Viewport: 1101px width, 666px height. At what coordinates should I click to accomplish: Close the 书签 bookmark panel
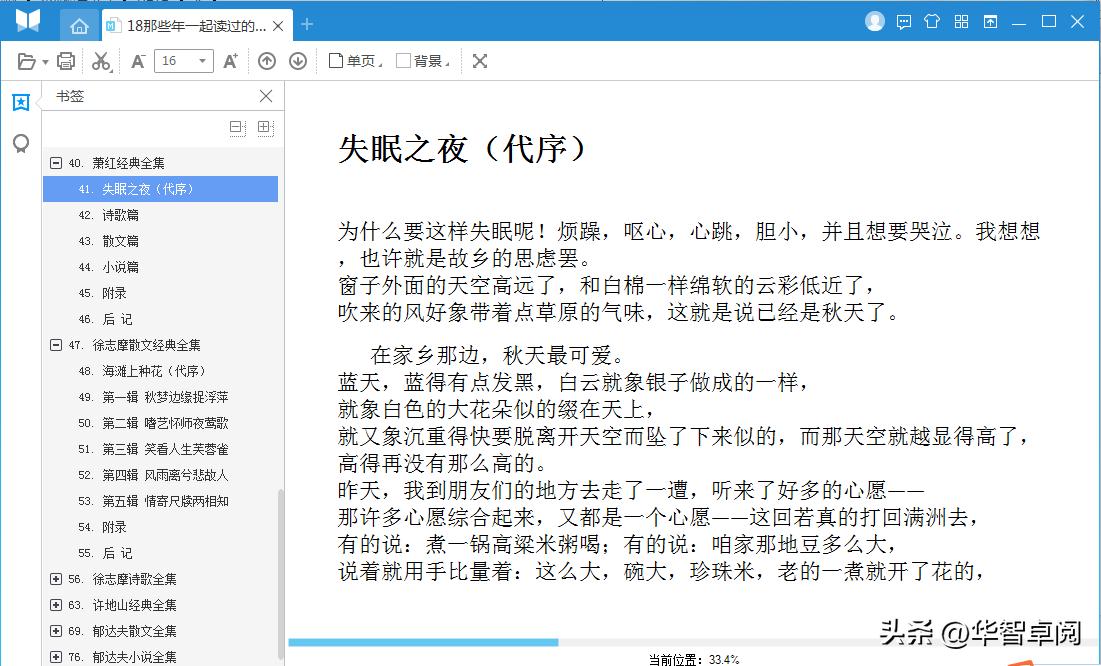[x=265, y=96]
